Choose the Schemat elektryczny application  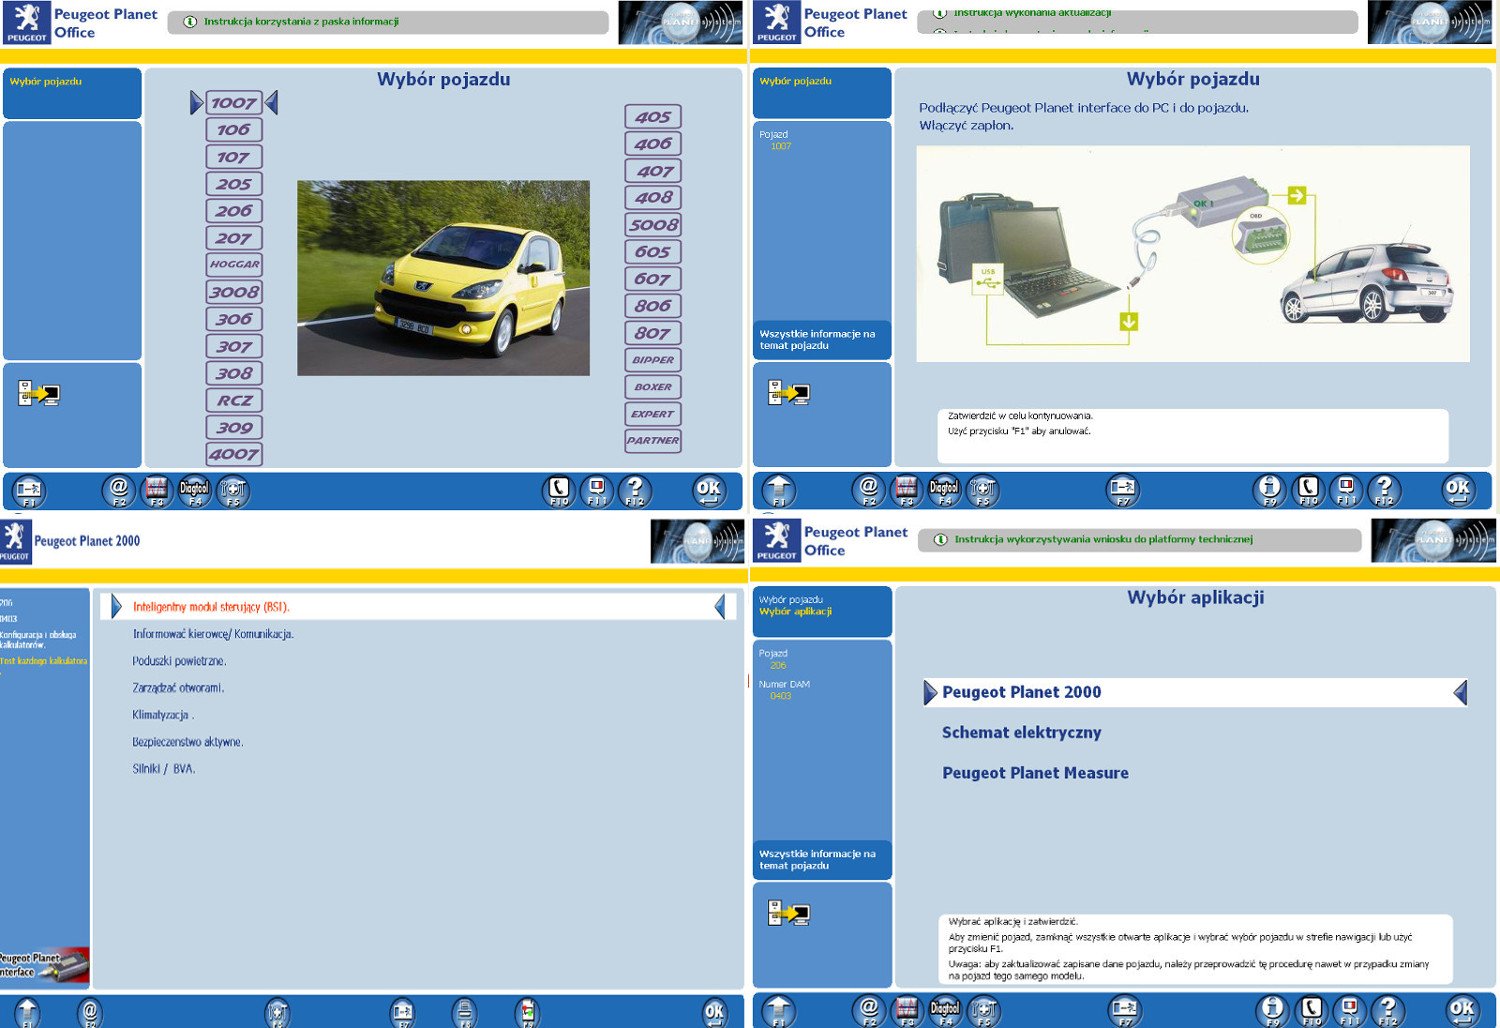tap(1021, 732)
